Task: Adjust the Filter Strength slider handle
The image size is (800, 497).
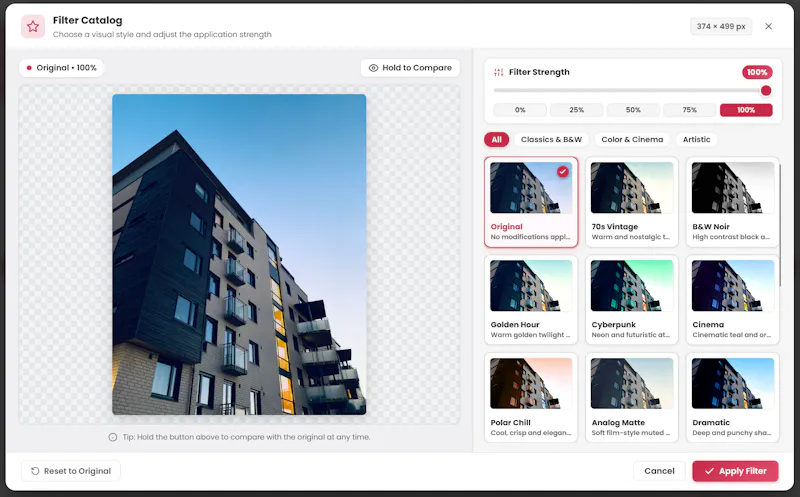Action: coord(766,91)
